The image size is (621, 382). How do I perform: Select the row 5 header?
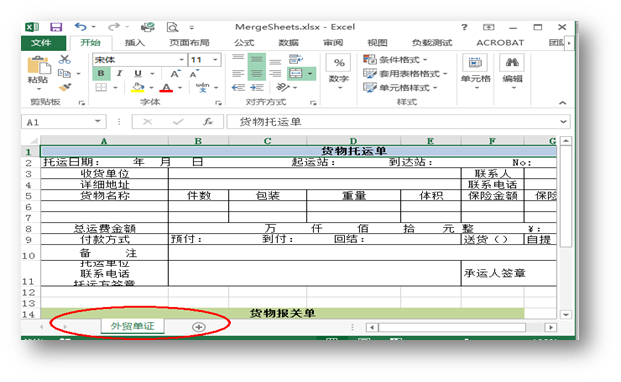click(30, 196)
